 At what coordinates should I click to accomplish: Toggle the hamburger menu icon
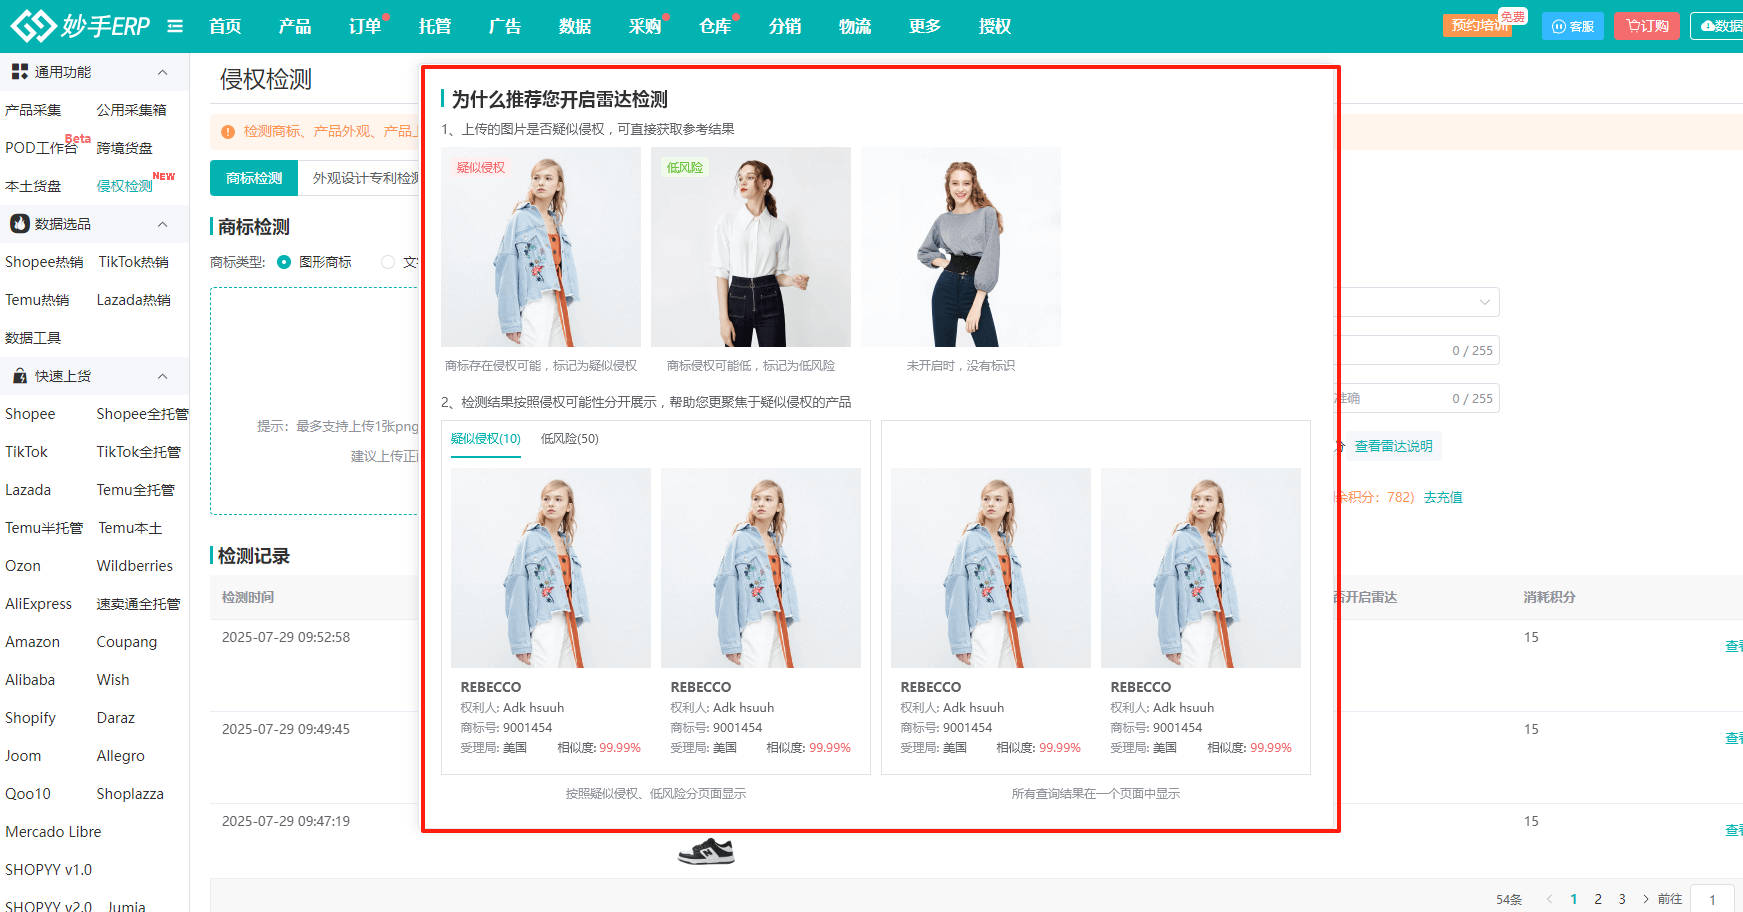tap(175, 26)
